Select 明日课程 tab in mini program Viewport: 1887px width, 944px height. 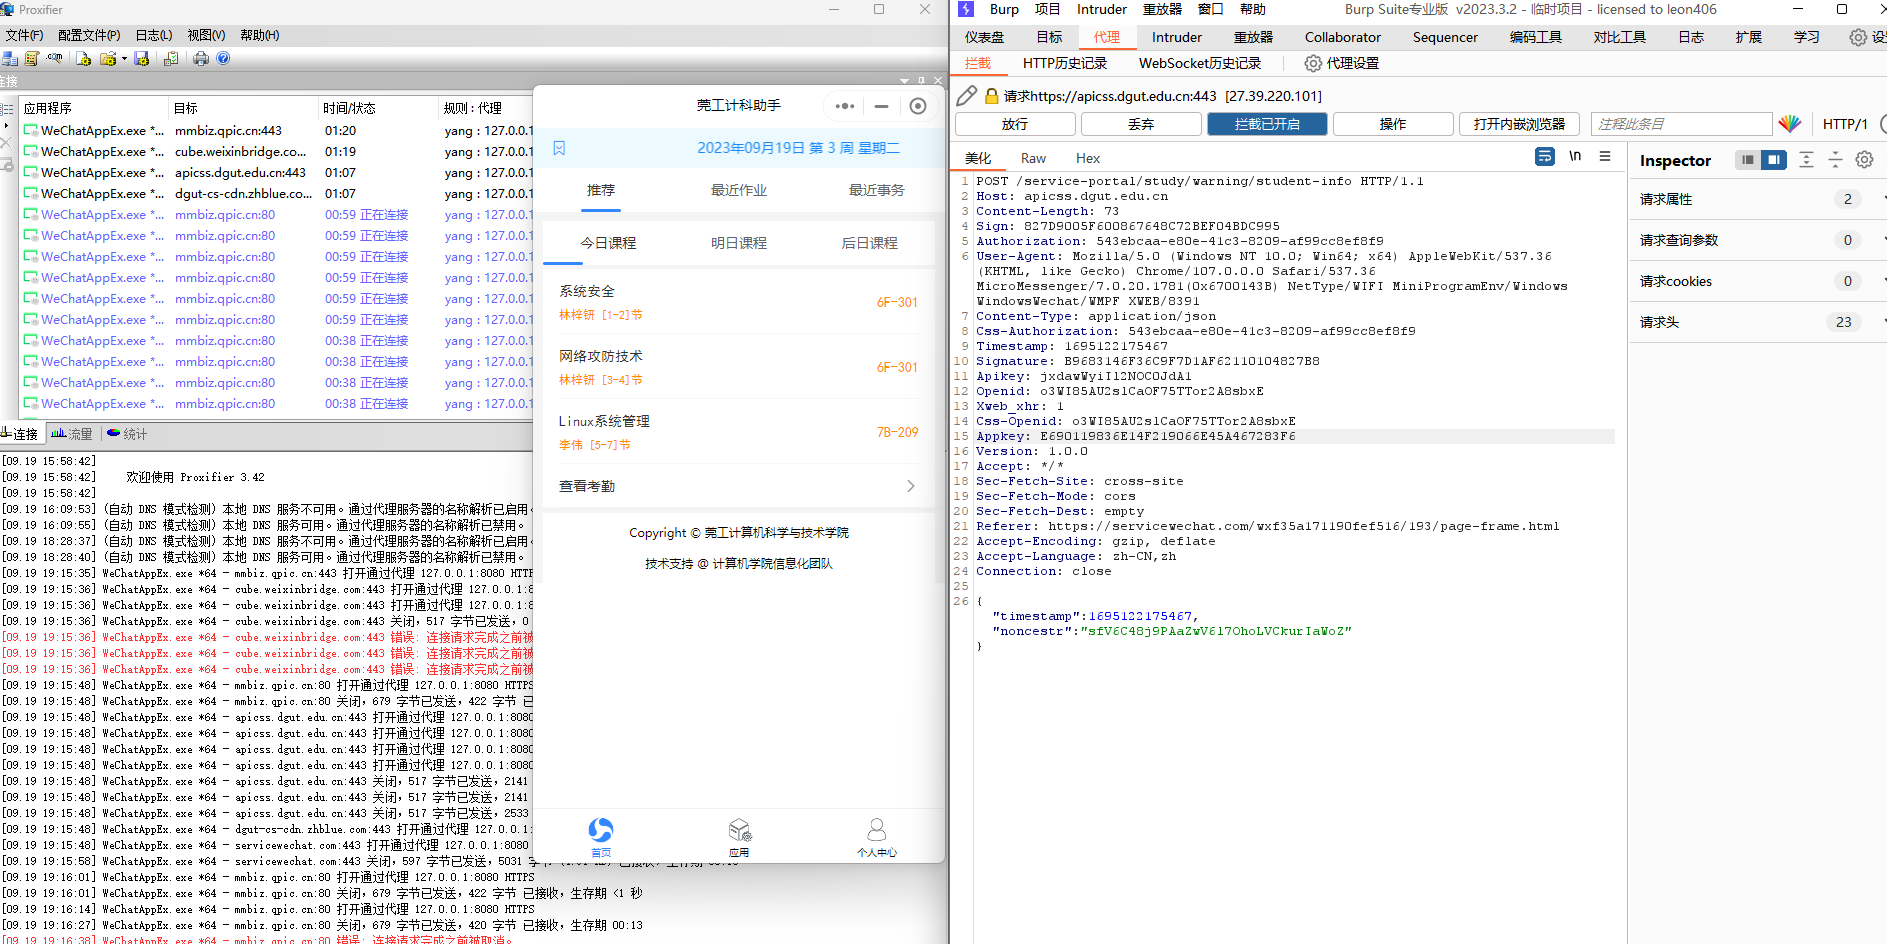(x=739, y=243)
